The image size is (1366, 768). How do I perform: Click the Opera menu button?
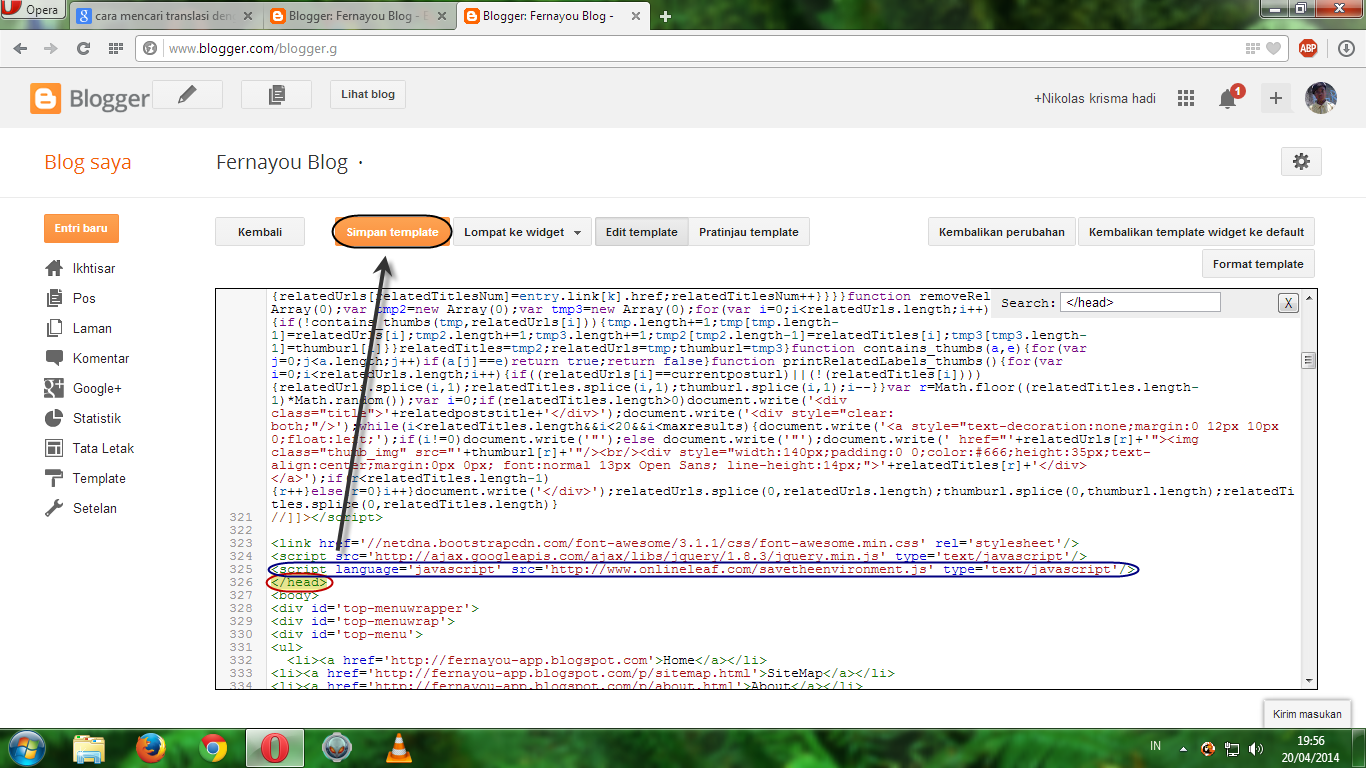tap(33, 11)
